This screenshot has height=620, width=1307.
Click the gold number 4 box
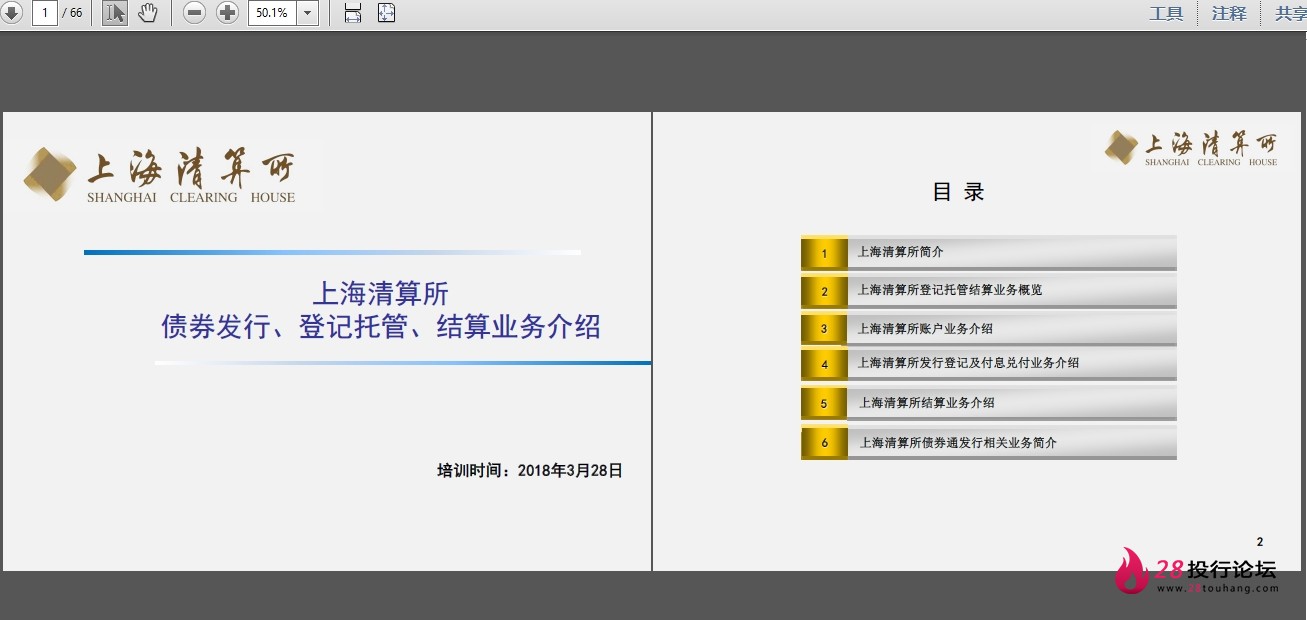pos(824,364)
